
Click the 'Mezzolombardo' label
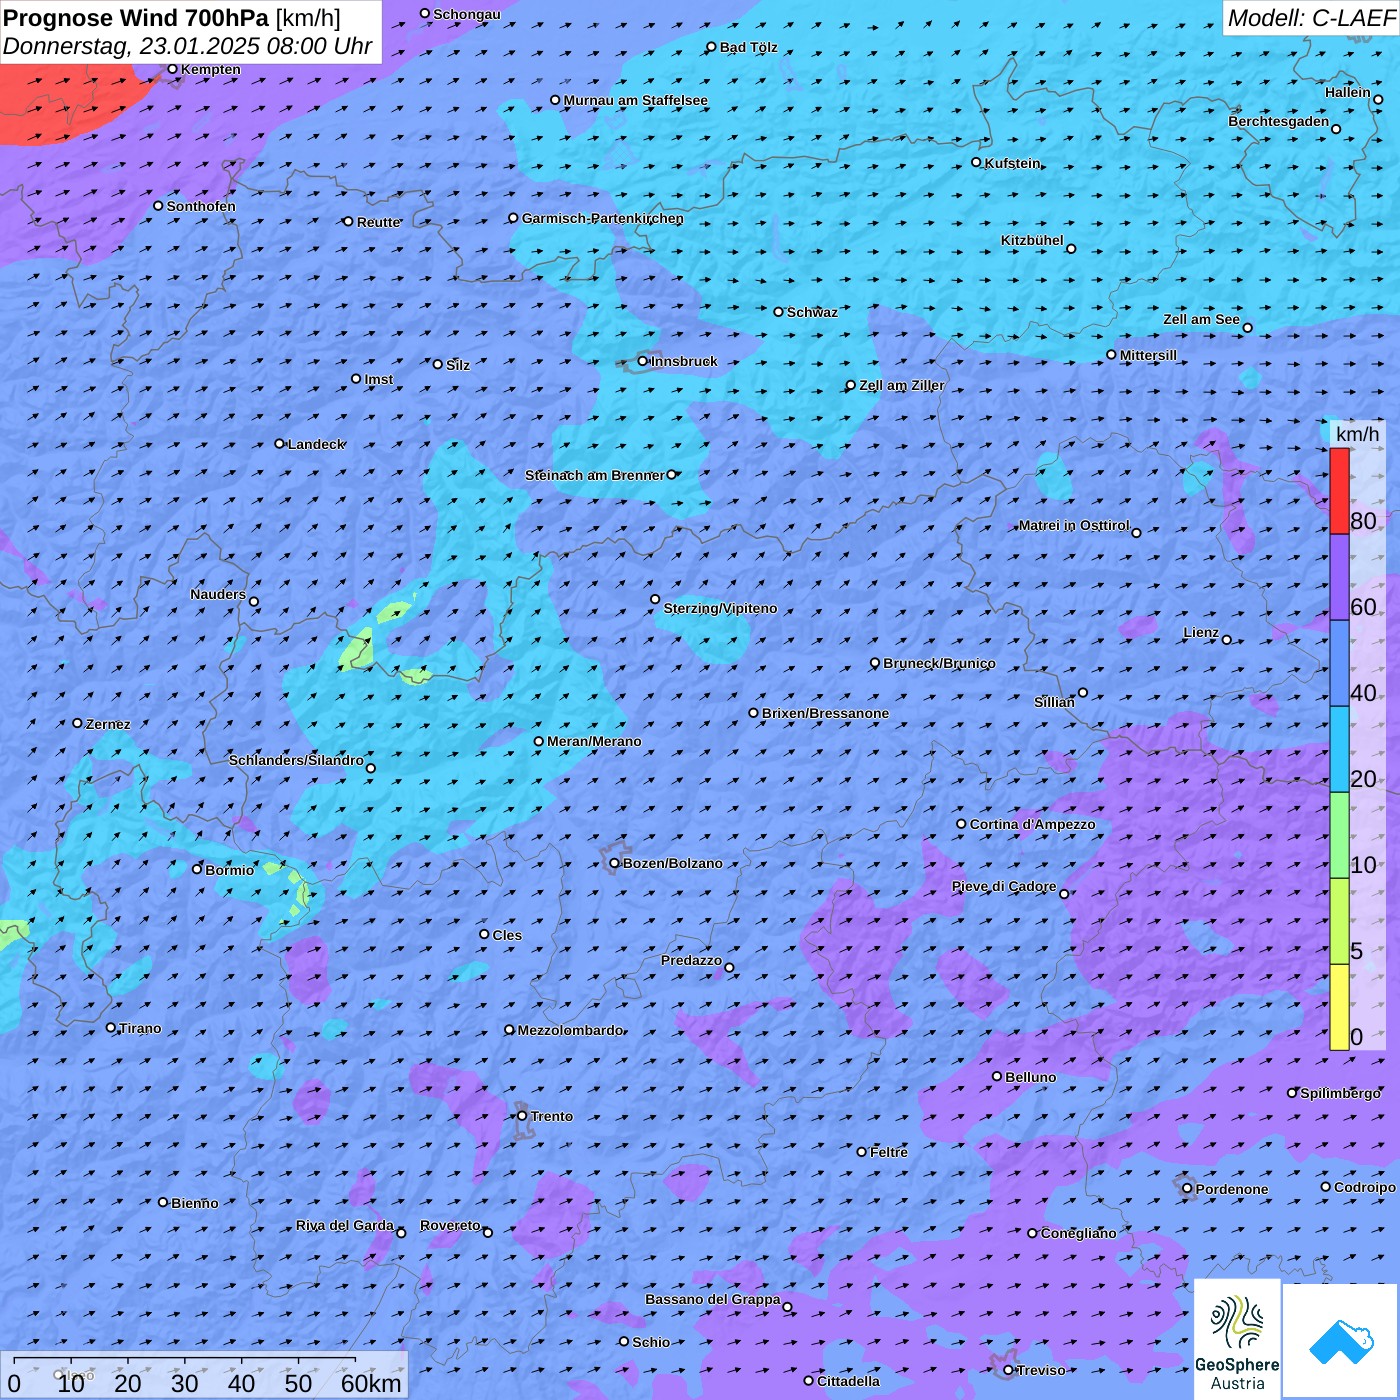570,1030
